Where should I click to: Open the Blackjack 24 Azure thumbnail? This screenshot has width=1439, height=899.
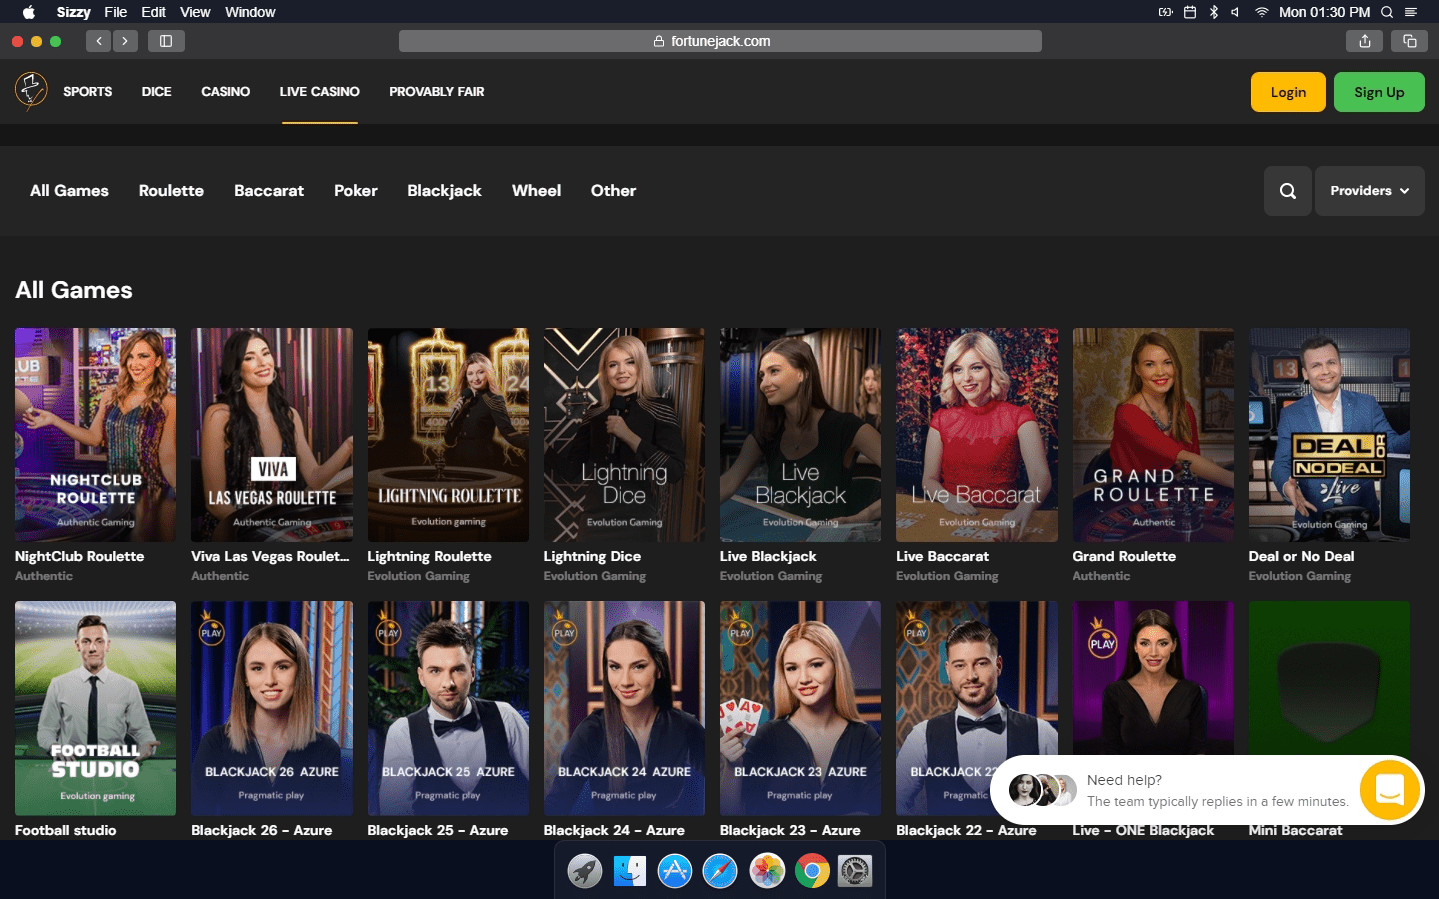624,708
